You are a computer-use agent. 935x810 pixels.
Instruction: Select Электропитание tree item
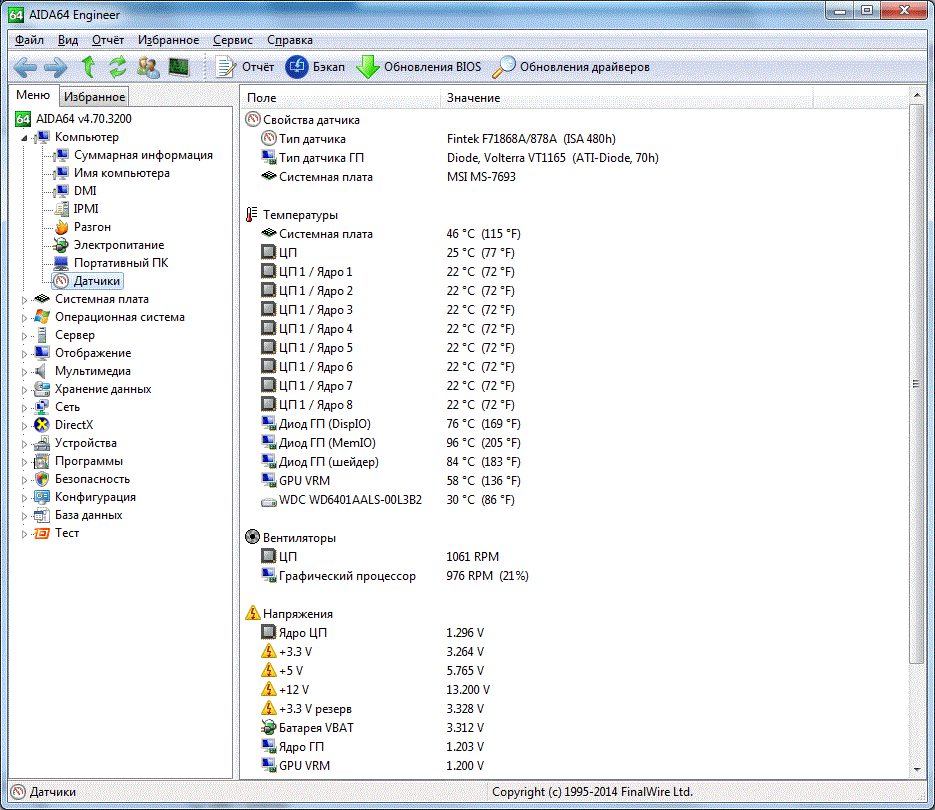(x=119, y=245)
